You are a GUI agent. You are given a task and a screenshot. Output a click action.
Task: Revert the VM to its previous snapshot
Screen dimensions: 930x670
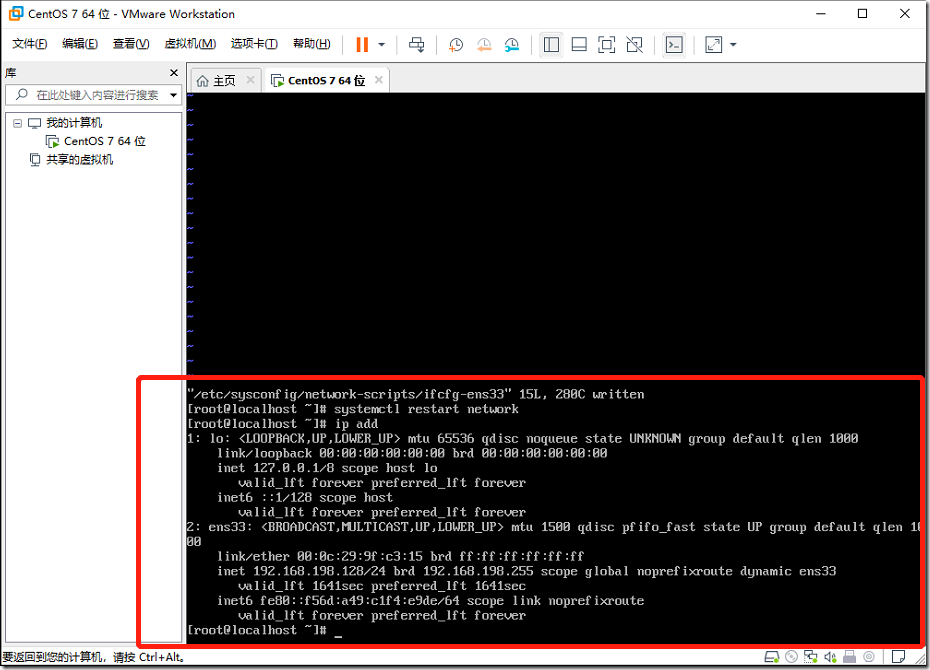tap(484, 44)
